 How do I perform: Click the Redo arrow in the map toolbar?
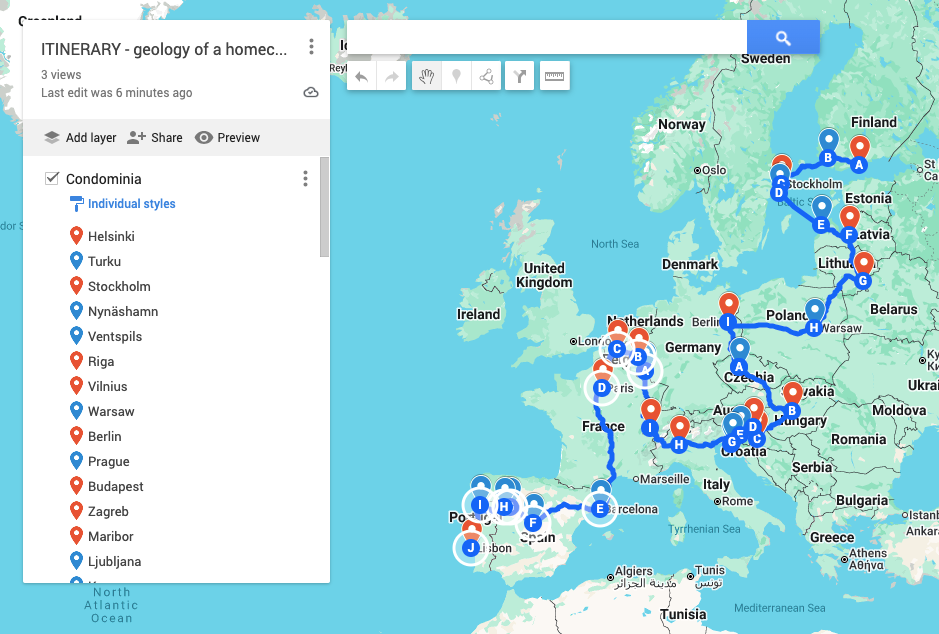392,76
